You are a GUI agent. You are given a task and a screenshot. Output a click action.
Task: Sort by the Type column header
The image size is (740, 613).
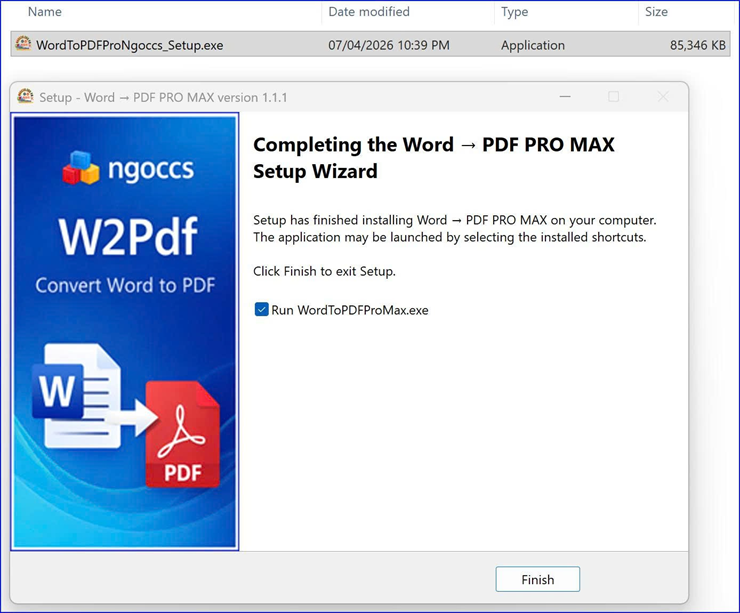(x=515, y=12)
